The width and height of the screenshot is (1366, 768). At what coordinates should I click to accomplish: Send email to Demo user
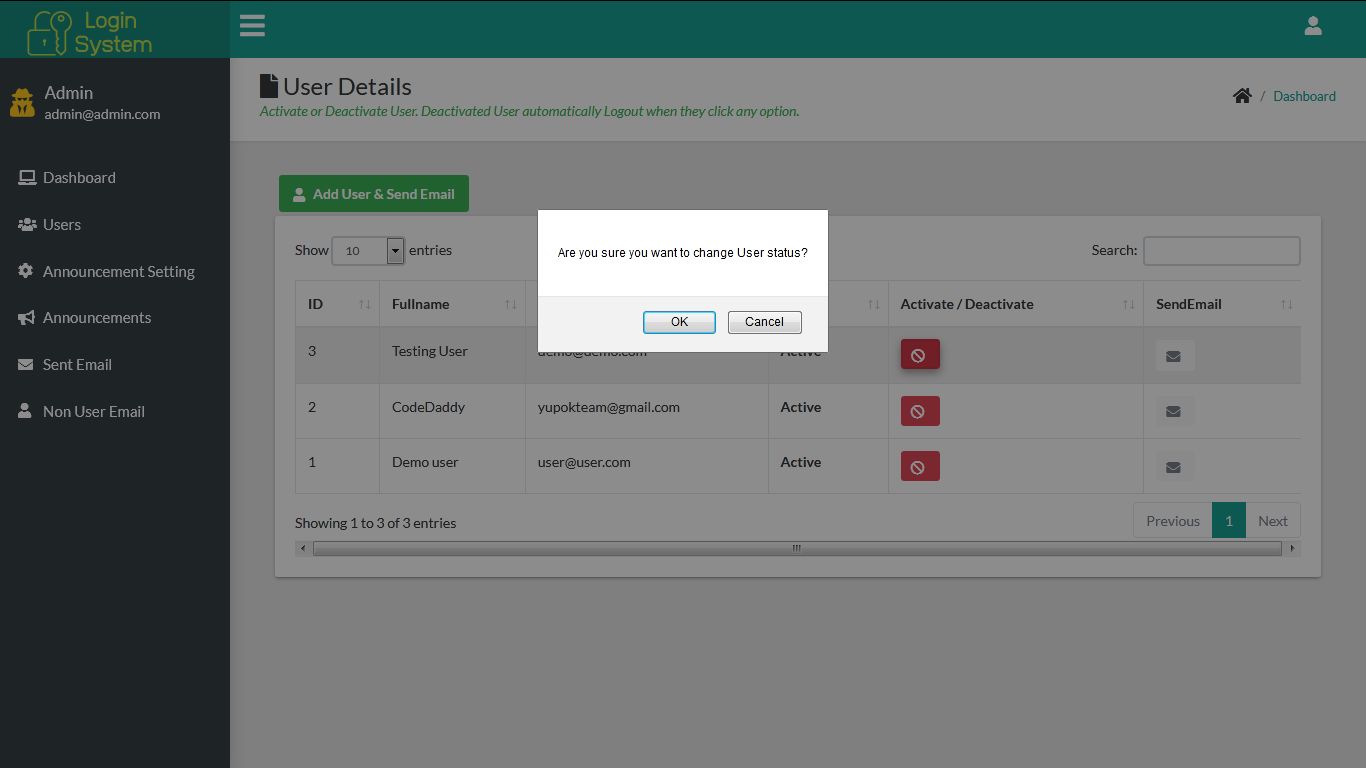pos(1174,466)
